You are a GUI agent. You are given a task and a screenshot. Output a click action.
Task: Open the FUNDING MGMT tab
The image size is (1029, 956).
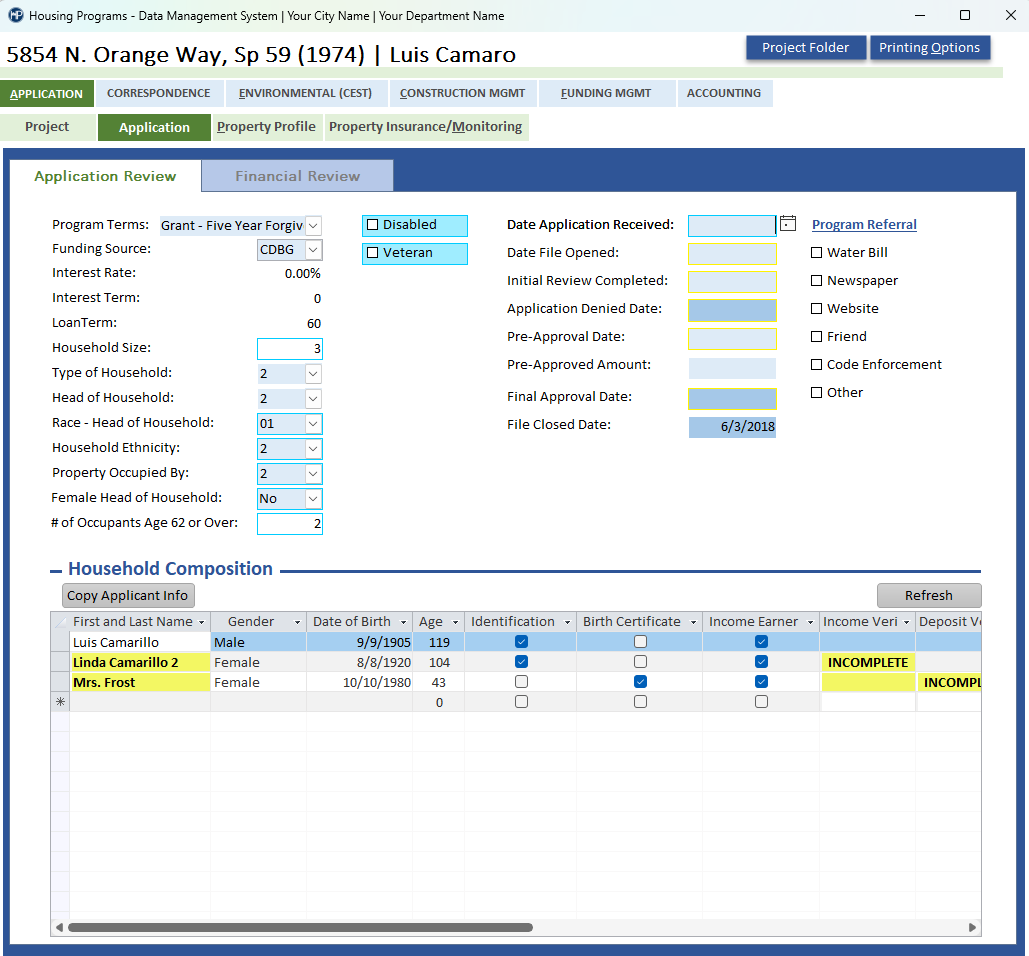tap(606, 93)
